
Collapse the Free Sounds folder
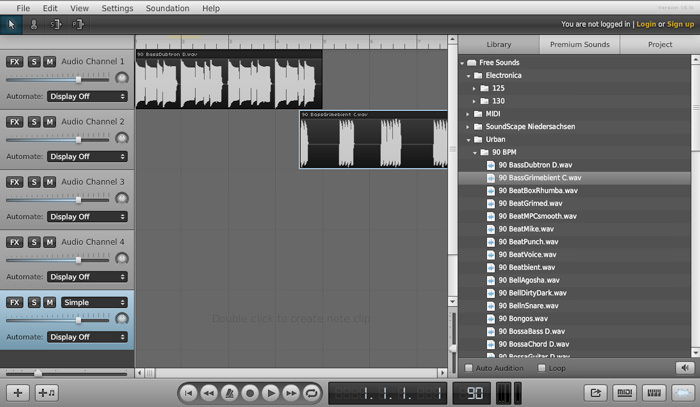click(462, 63)
